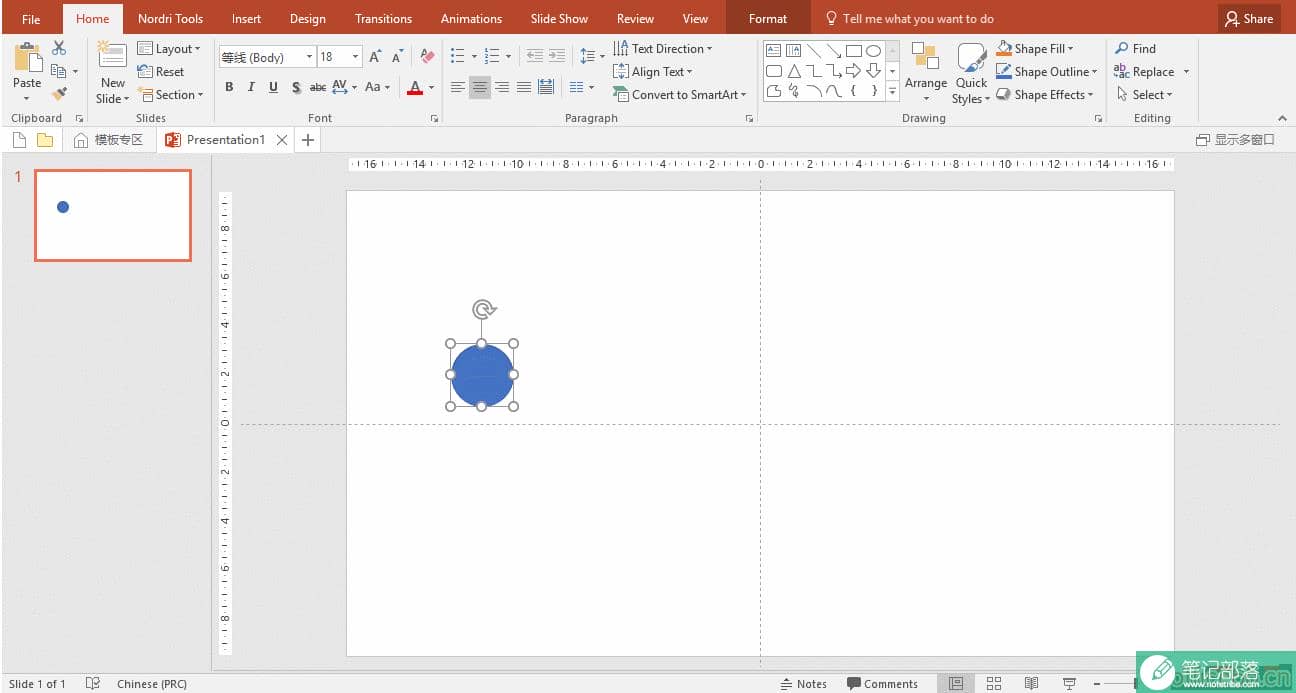1296x693 pixels.
Task: Align text right
Action: coord(502,88)
